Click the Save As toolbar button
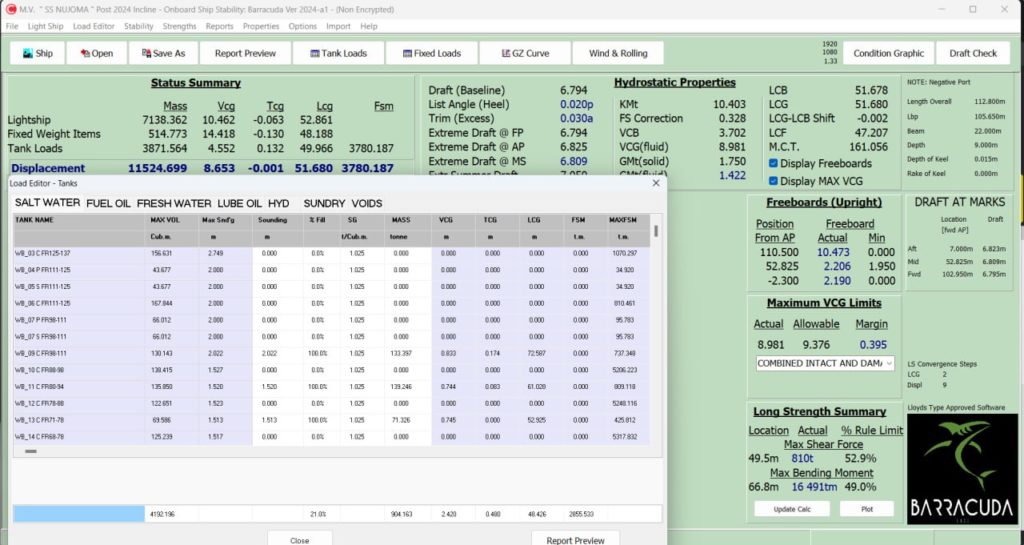 pyautogui.click(x=163, y=54)
